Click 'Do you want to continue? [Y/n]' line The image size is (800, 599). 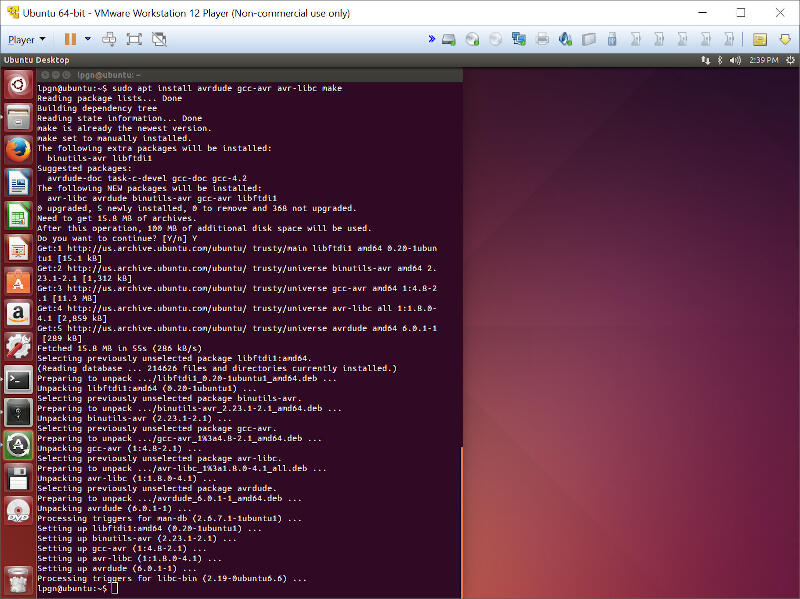click(117, 238)
